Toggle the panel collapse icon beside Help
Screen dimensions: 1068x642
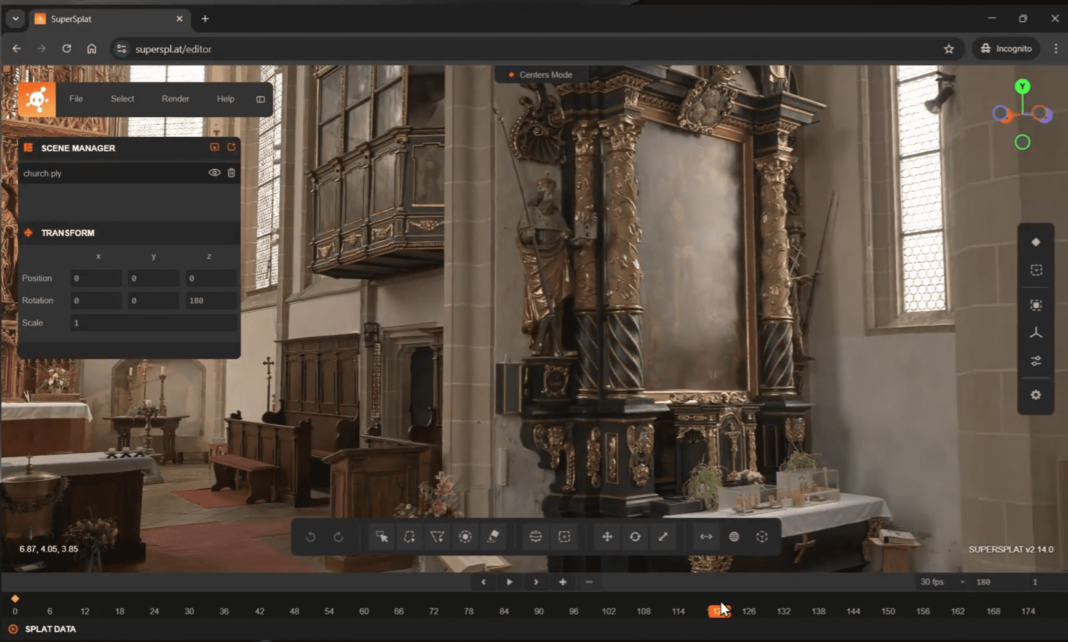point(261,99)
